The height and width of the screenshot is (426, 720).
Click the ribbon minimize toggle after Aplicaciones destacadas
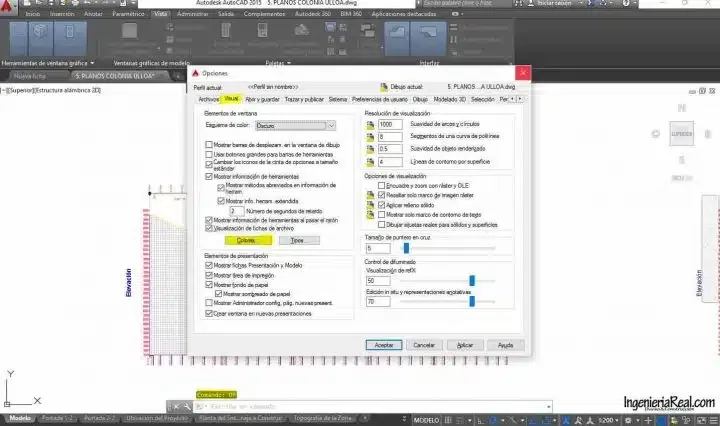(456, 14)
